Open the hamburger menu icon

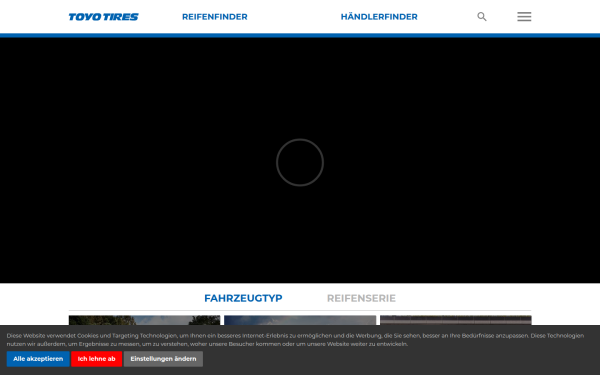(524, 16)
